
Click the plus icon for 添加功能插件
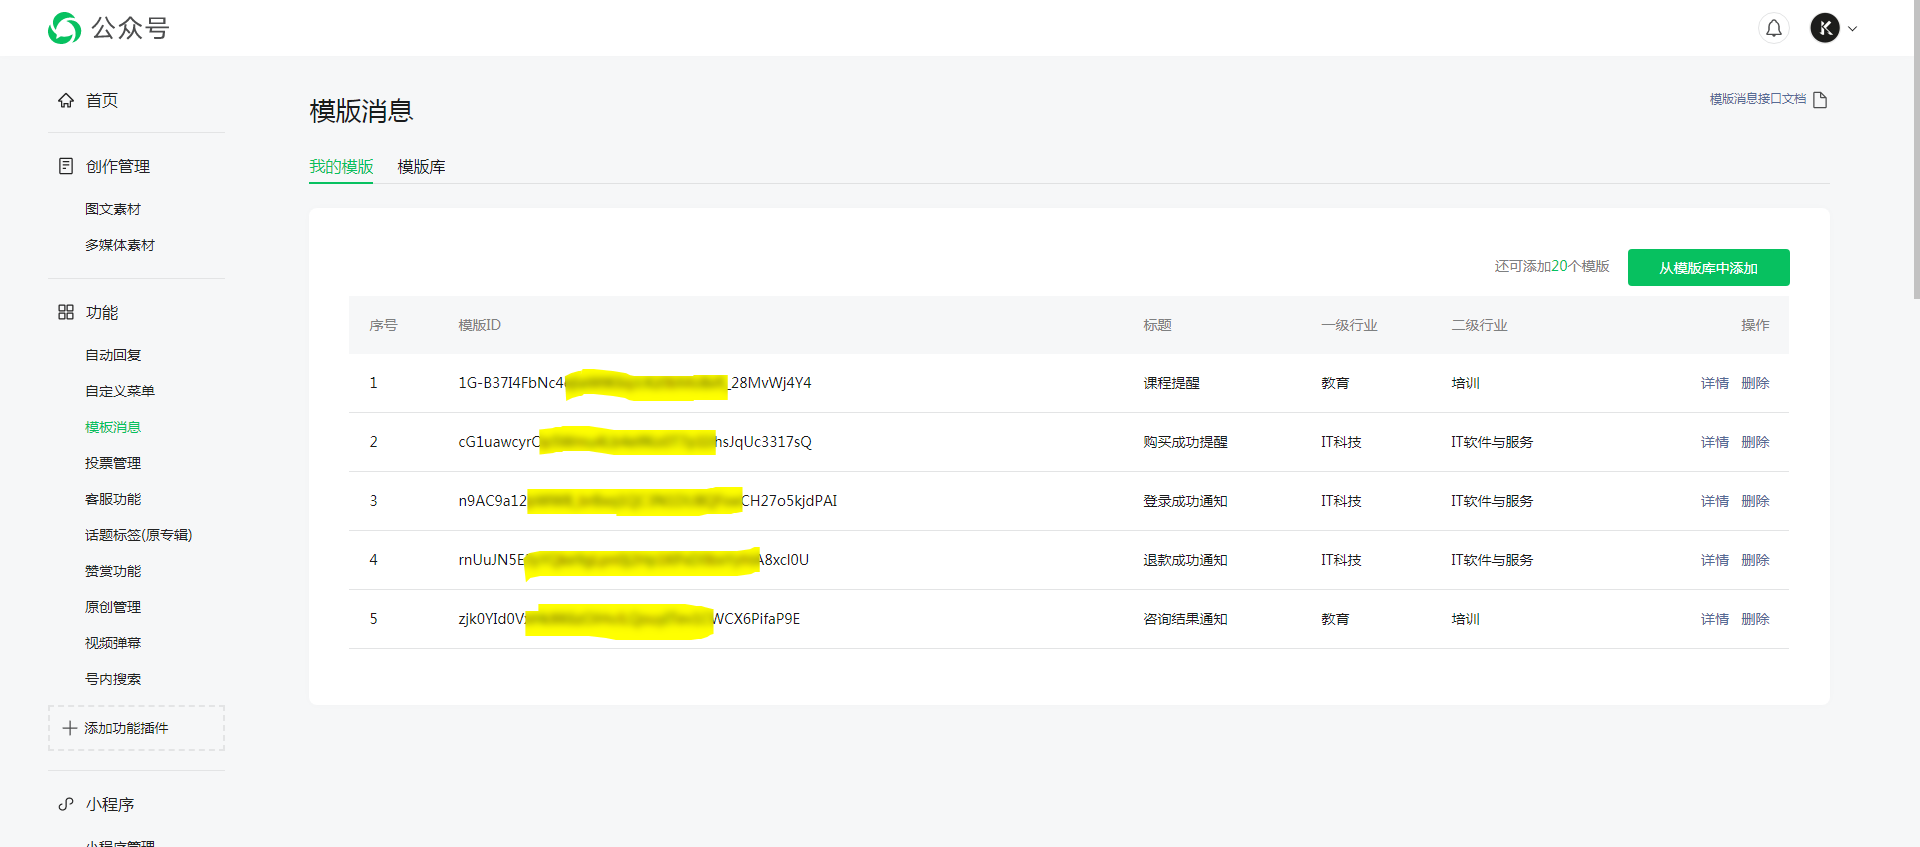point(70,728)
